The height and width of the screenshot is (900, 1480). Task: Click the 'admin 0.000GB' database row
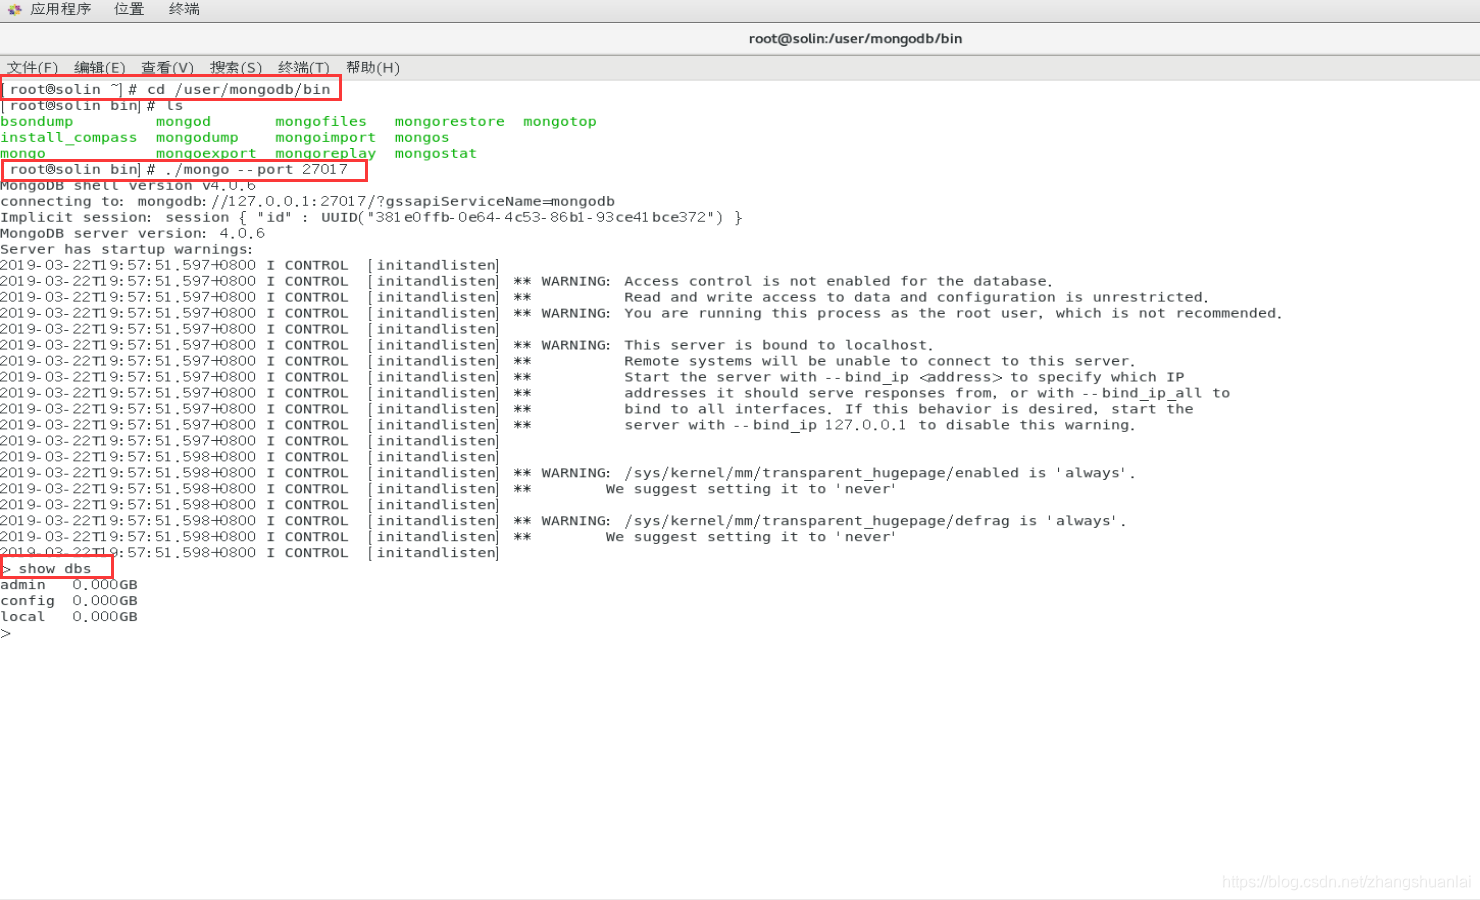tap(69, 585)
